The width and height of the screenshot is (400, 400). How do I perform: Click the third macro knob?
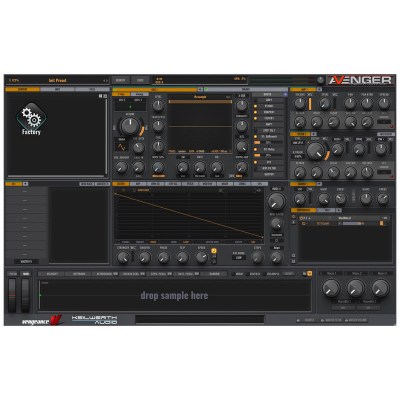380,288
